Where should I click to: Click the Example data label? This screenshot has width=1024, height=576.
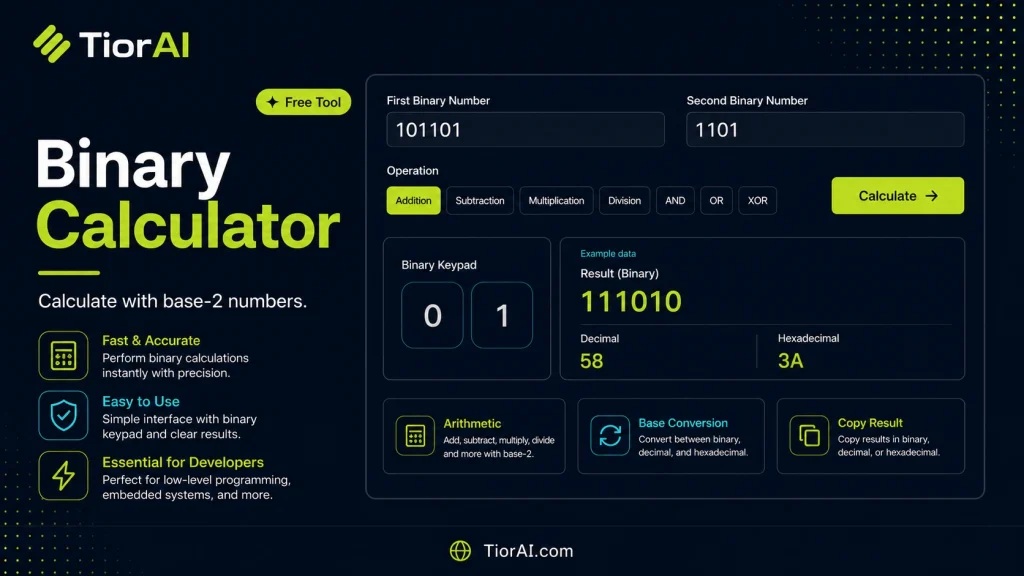608,253
